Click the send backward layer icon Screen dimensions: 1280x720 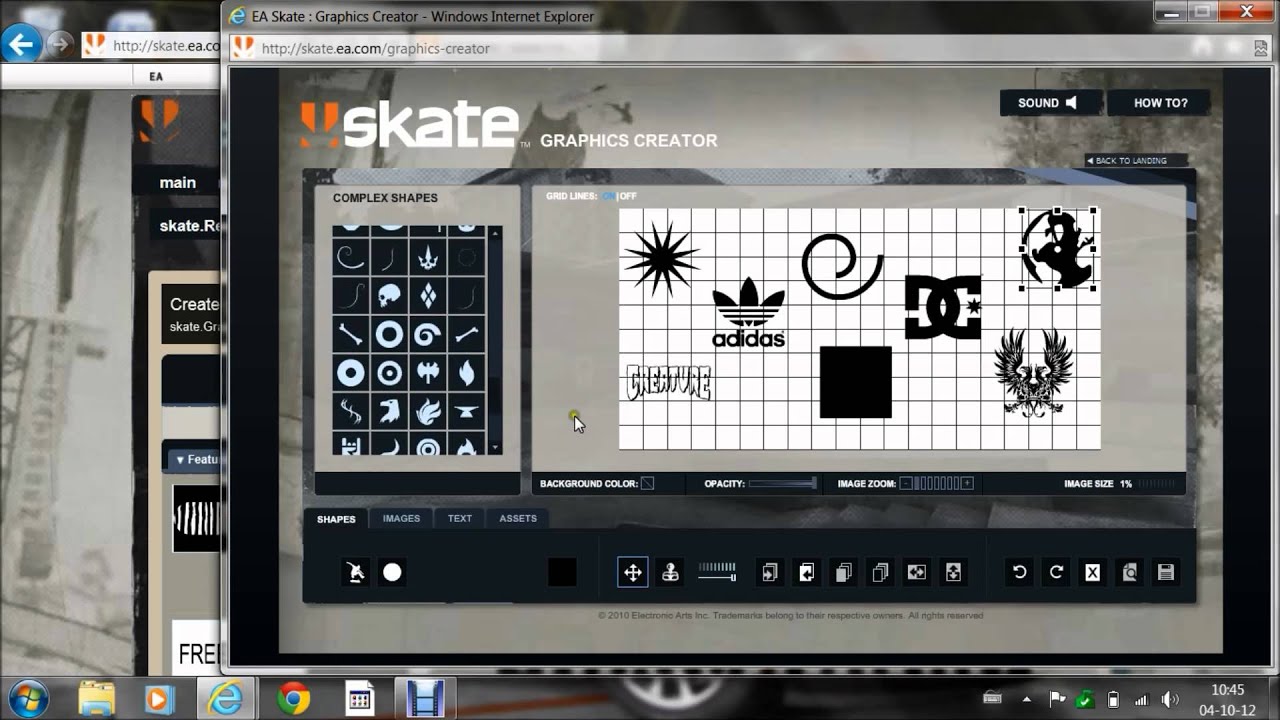(806, 572)
